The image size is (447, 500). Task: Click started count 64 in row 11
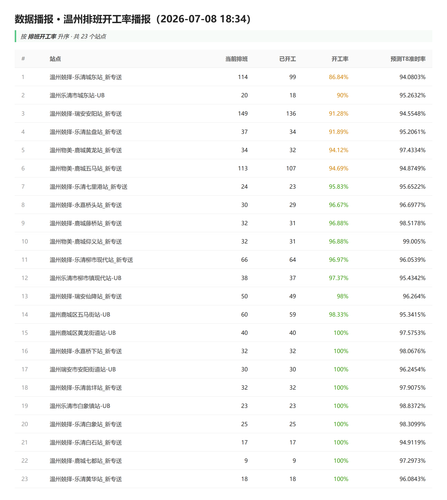(x=293, y=260)
